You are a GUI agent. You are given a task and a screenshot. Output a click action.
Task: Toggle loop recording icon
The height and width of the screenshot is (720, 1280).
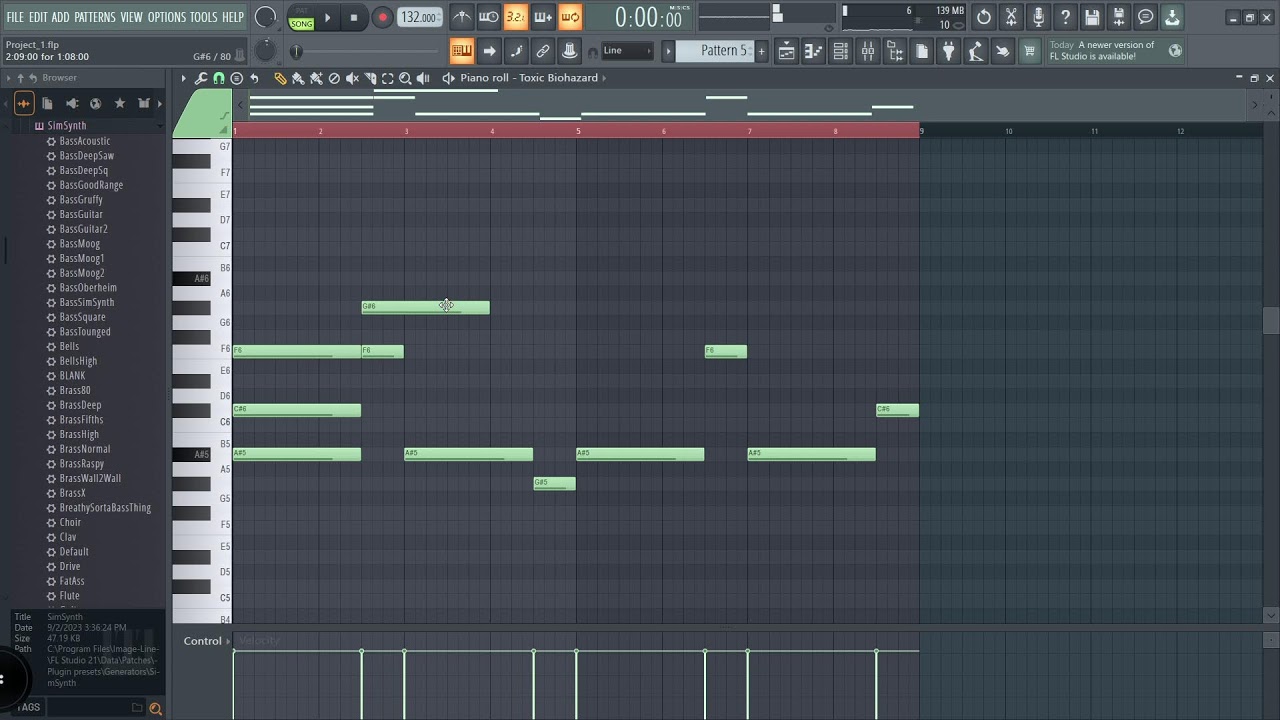569,17
